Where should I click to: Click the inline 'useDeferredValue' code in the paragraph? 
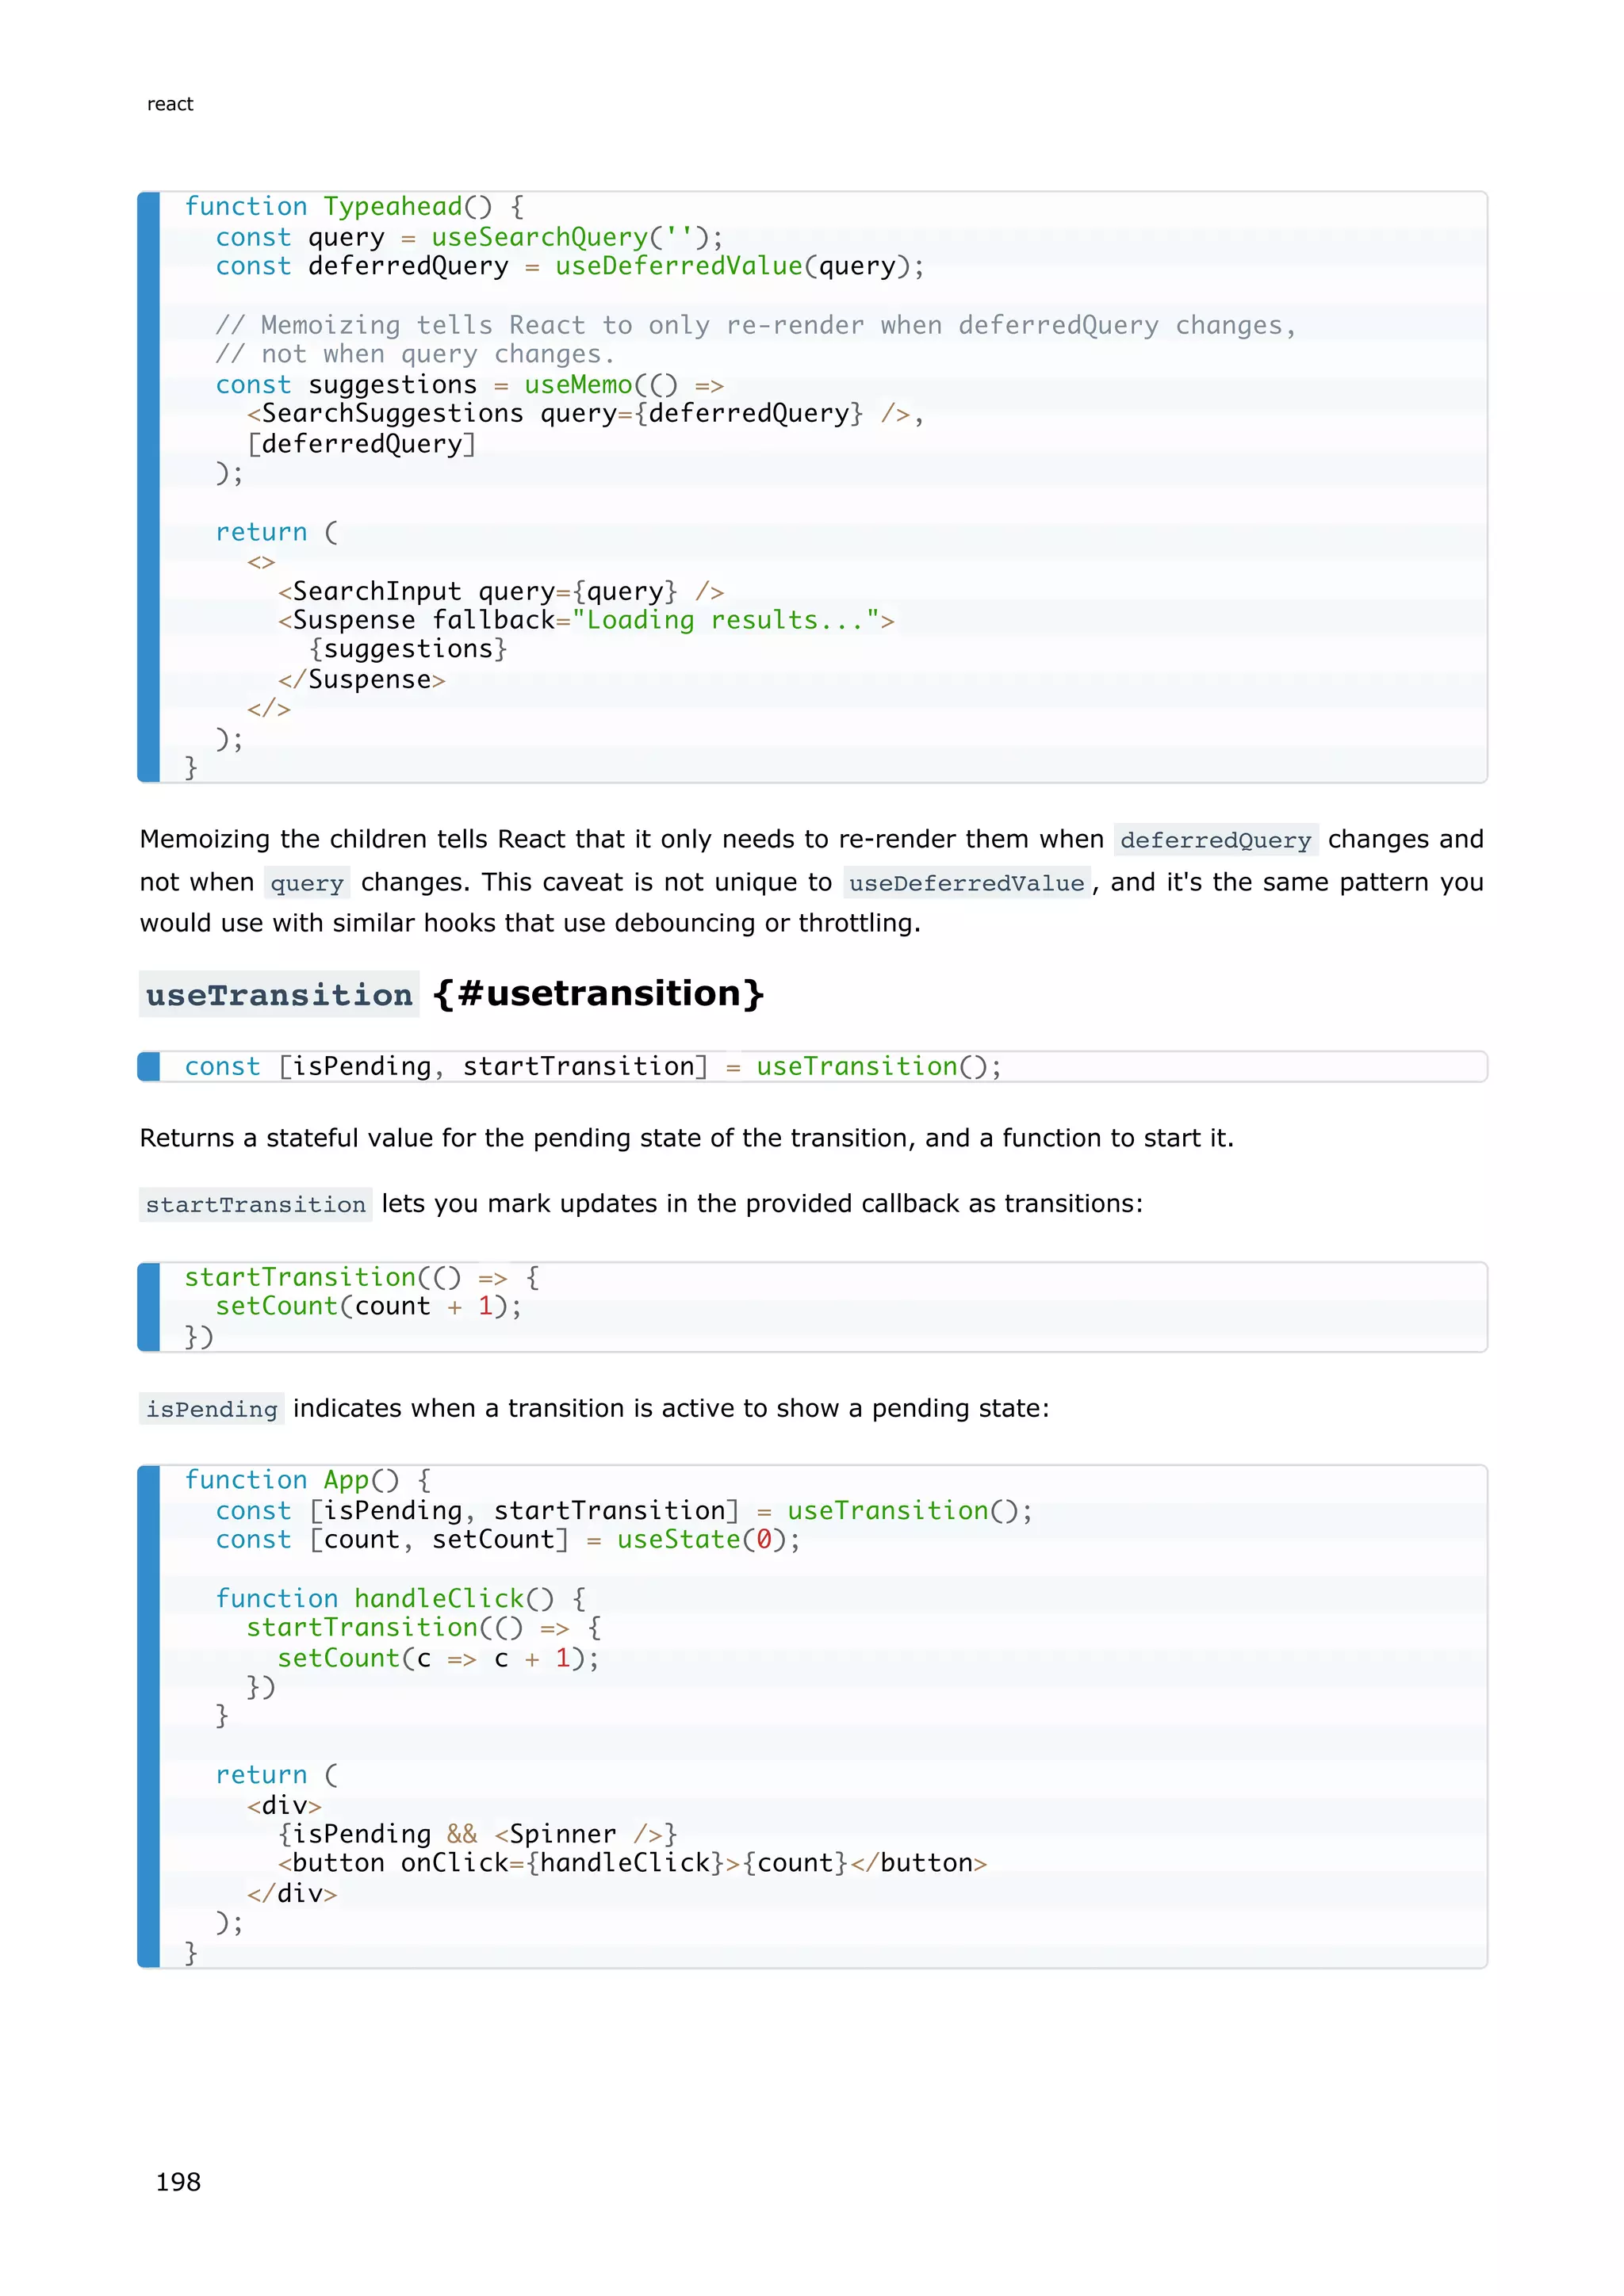point(966,883)
